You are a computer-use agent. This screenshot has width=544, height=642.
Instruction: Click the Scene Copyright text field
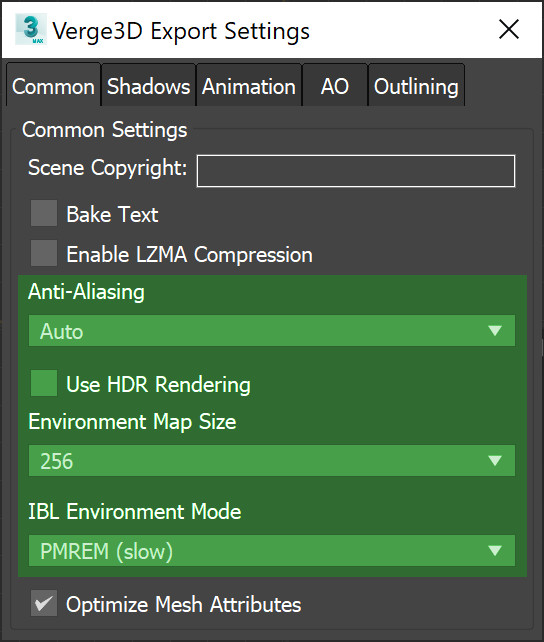[x=356, y=171]
